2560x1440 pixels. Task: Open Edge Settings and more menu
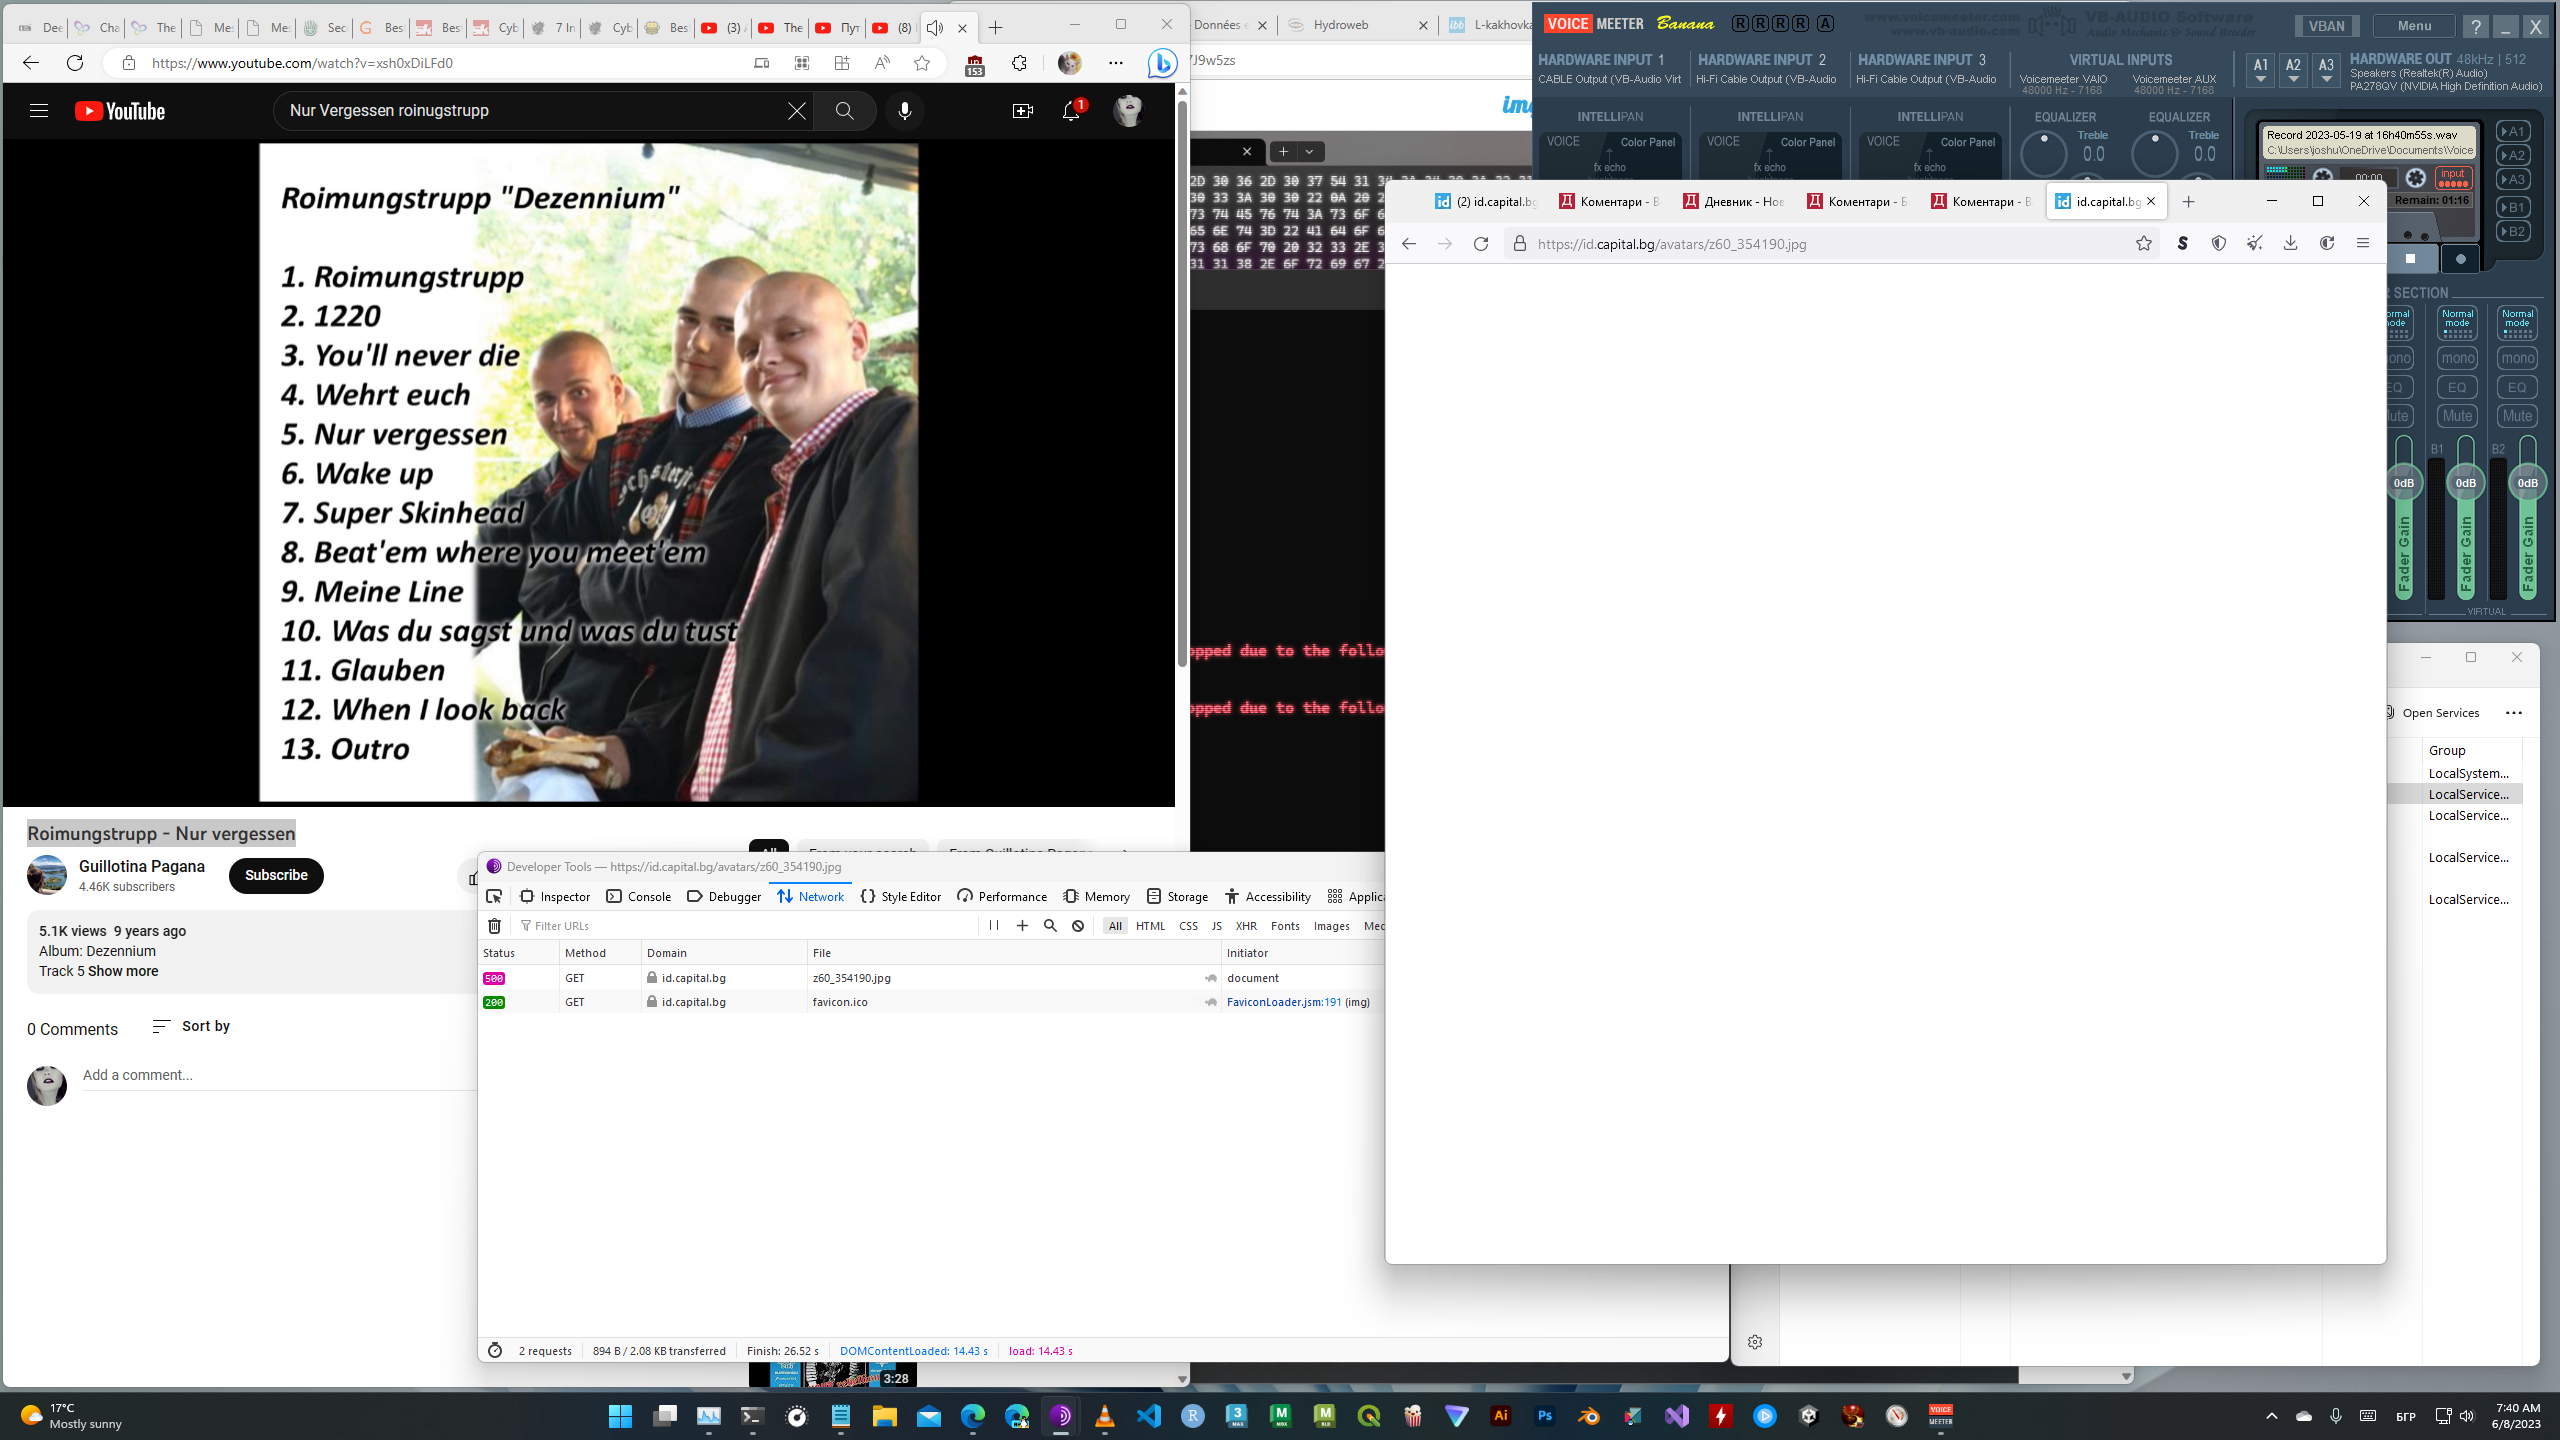pos(1116,63)
